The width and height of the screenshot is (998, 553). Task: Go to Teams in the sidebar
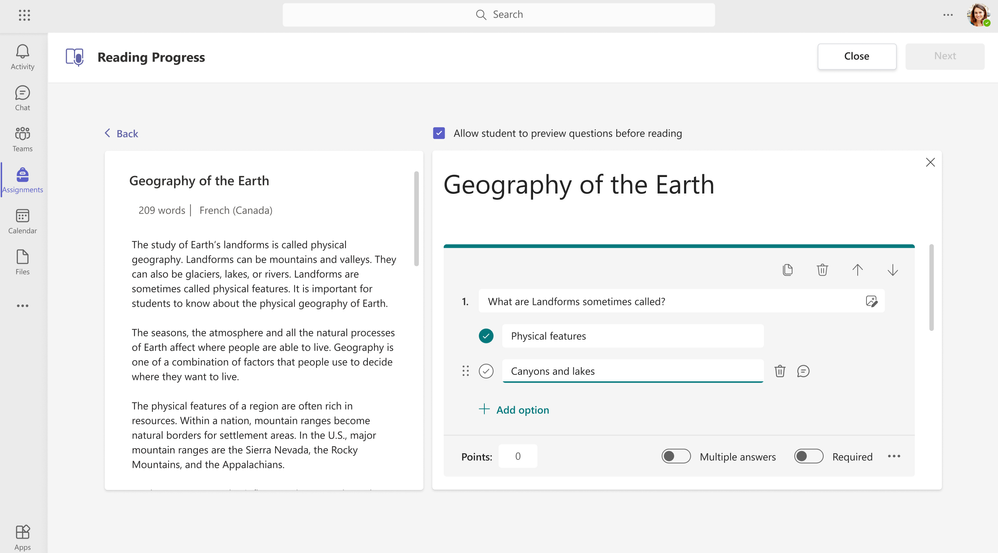click(x=22, y=139)
